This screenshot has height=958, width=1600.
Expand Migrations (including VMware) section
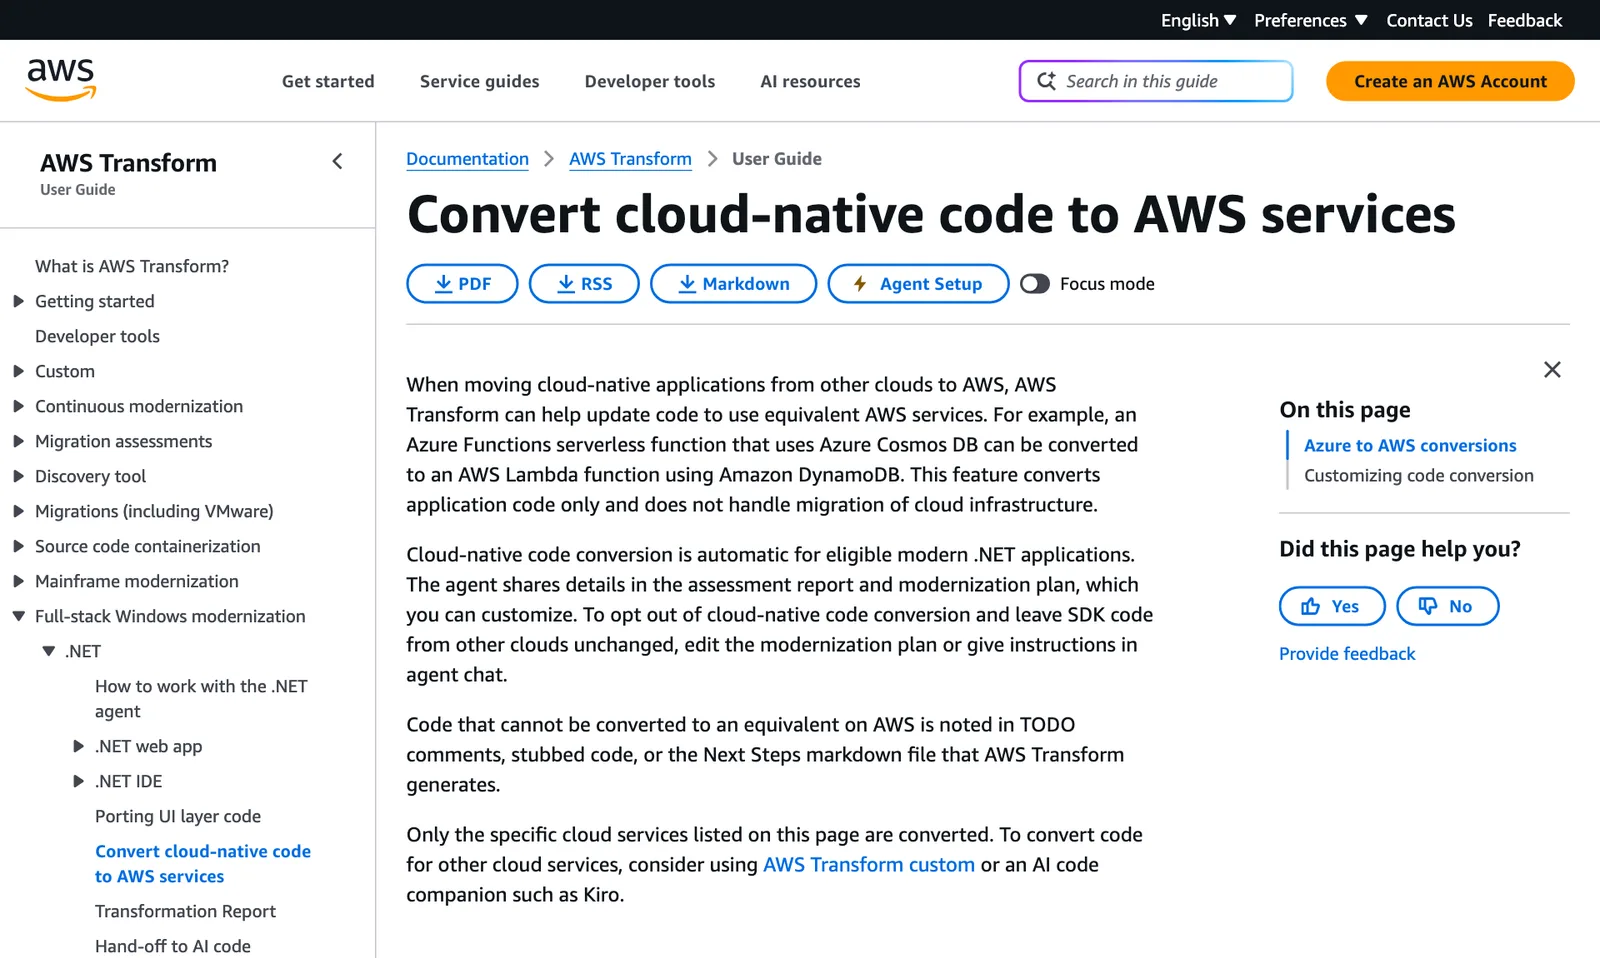[18, 511]
